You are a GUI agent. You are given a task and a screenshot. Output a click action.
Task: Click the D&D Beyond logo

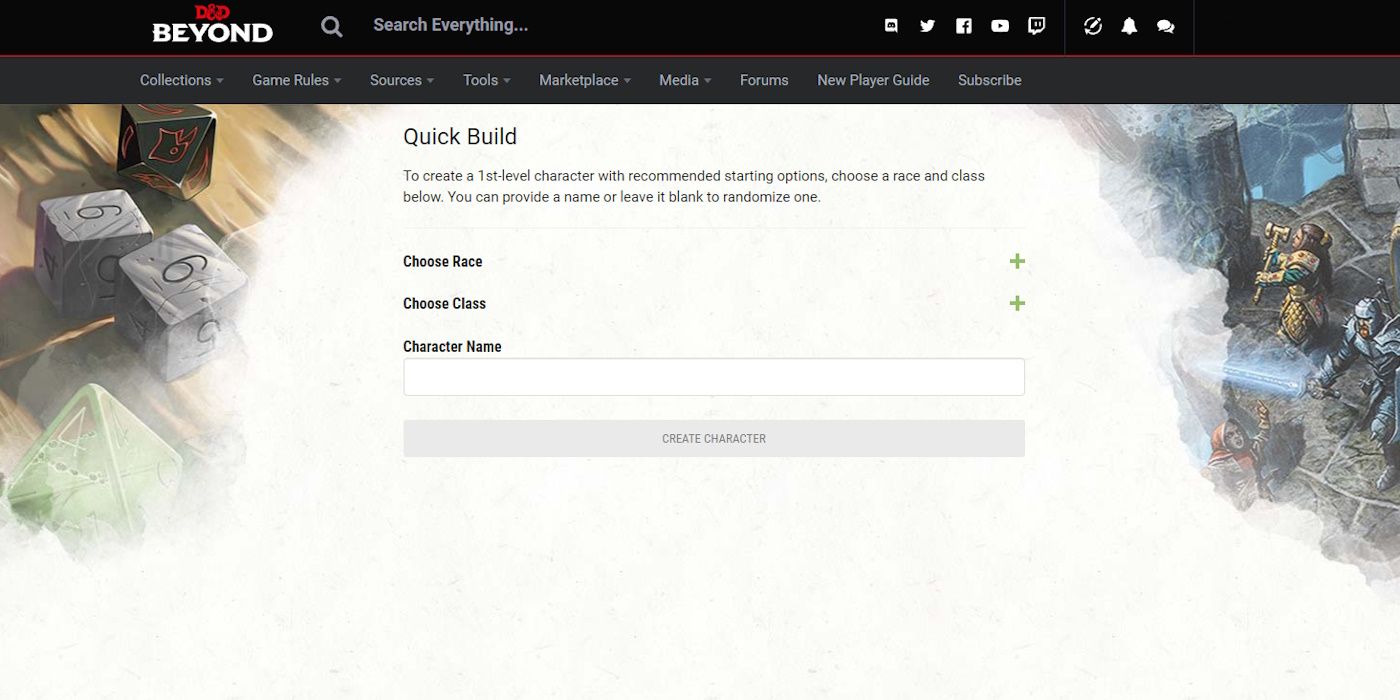210,25
